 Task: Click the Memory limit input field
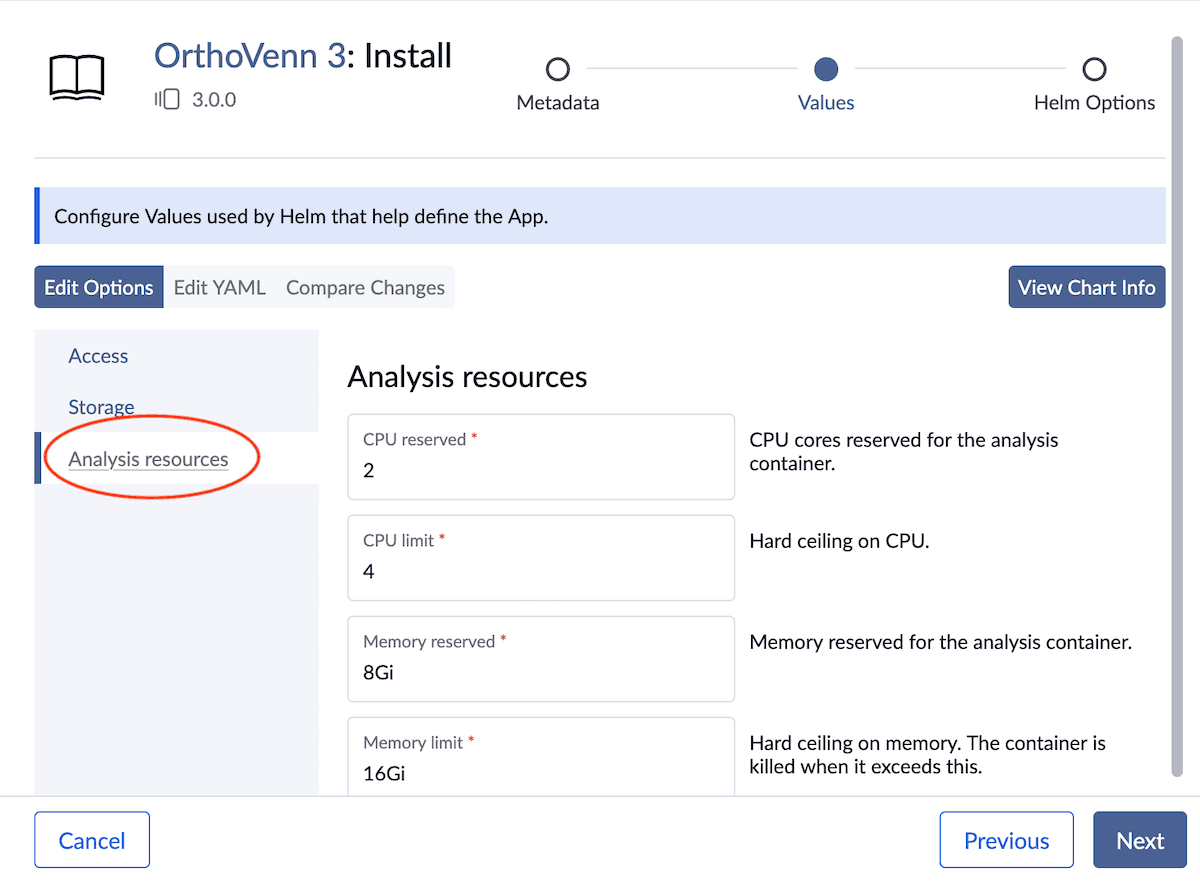[541, 757]
